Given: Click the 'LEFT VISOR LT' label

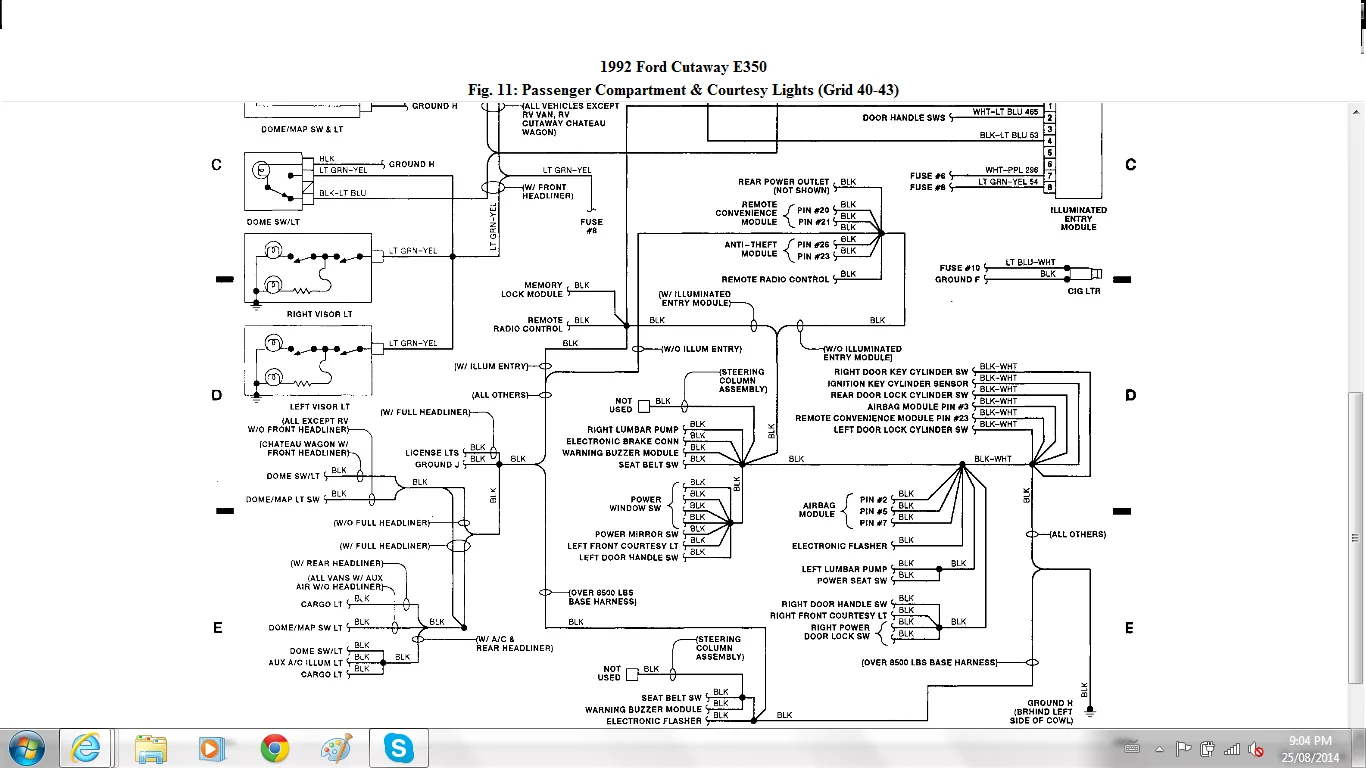Looking at the screenshot, I should [x=318, y=407].
